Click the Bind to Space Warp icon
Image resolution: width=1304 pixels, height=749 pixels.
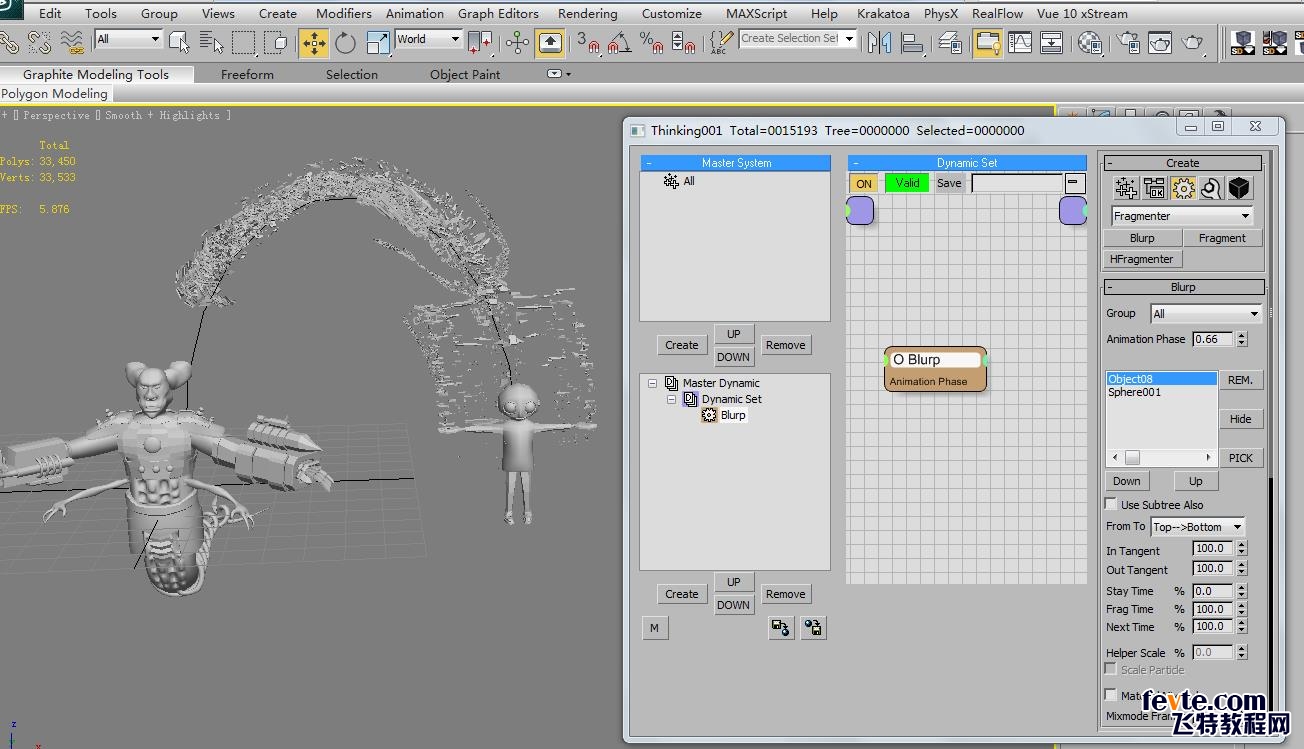click(72, 42)
